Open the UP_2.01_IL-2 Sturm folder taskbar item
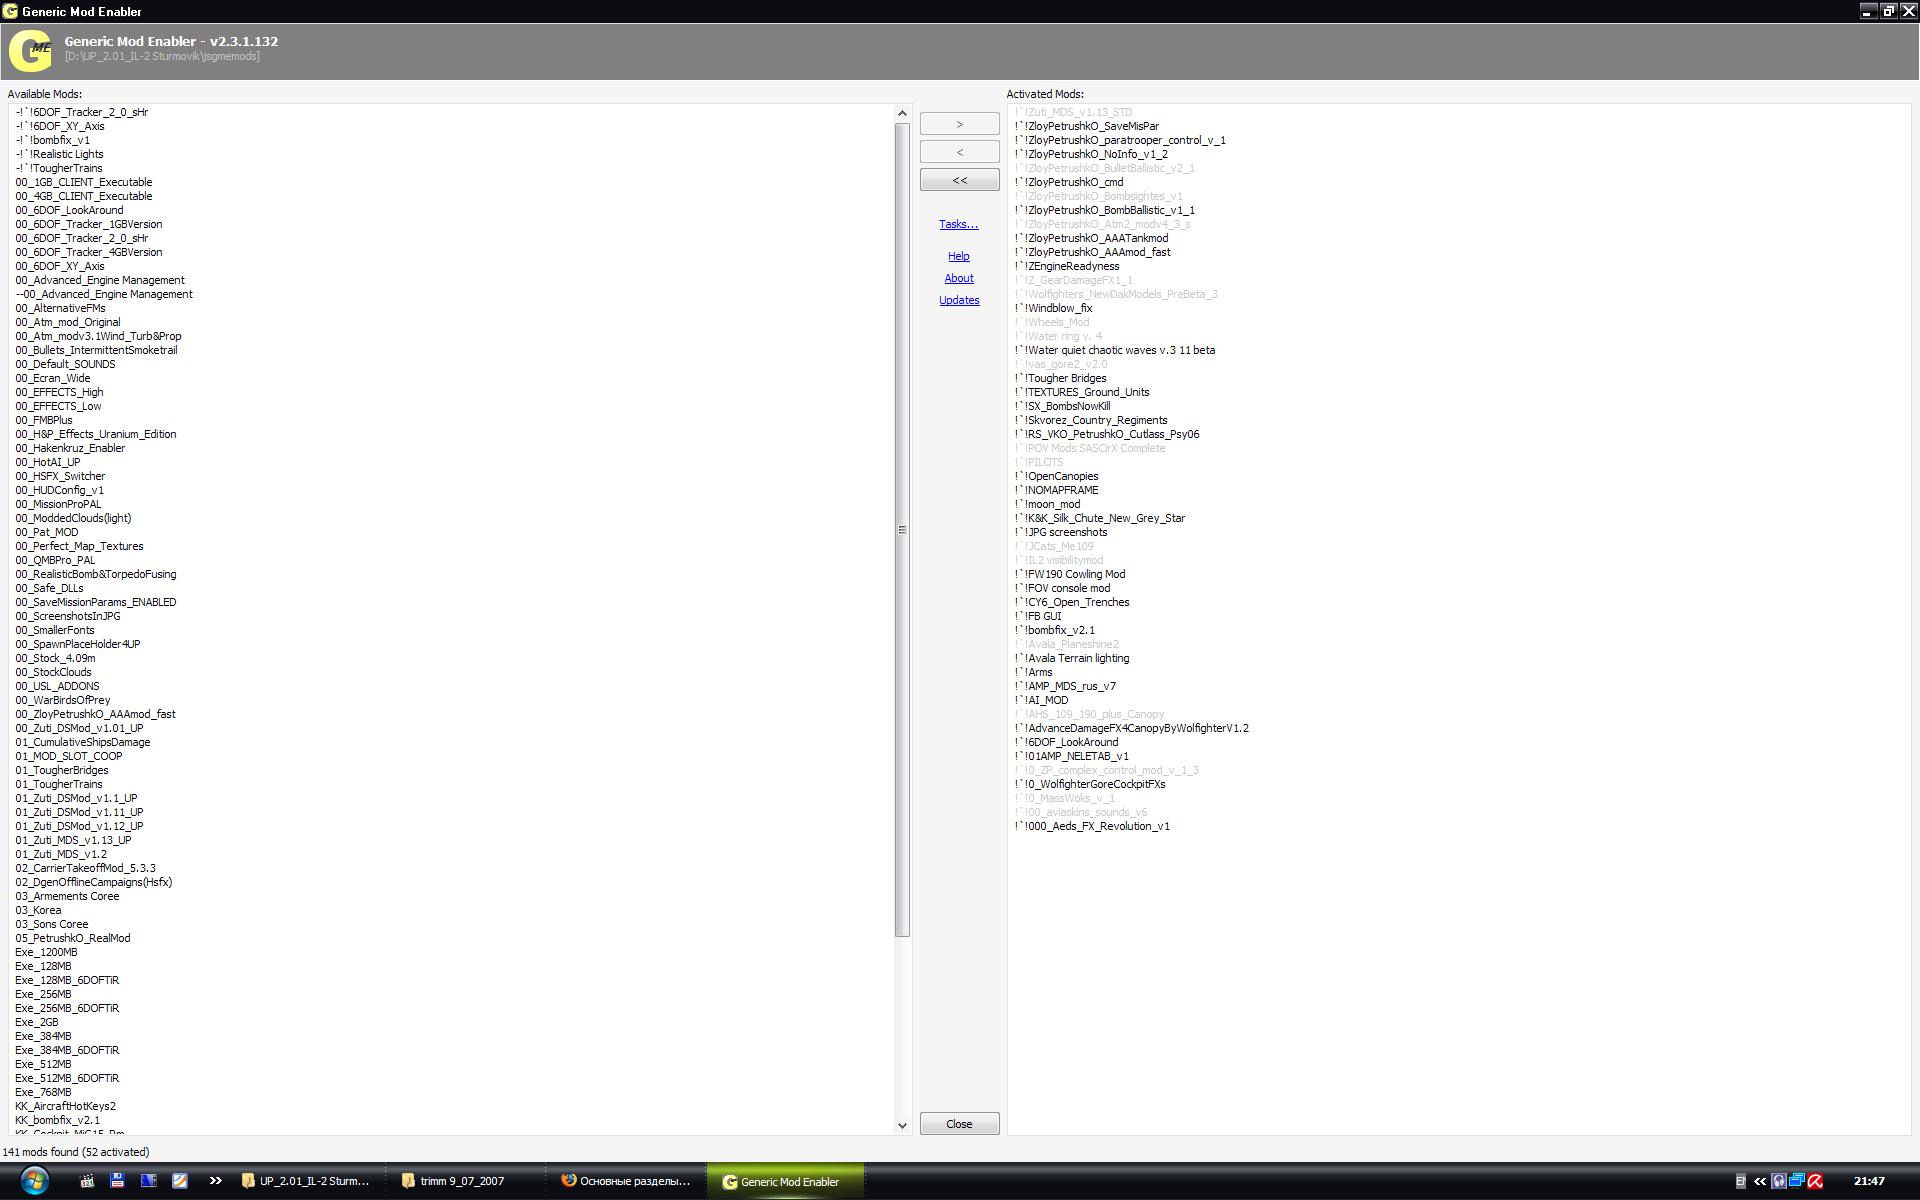 tap(306, 1181)
